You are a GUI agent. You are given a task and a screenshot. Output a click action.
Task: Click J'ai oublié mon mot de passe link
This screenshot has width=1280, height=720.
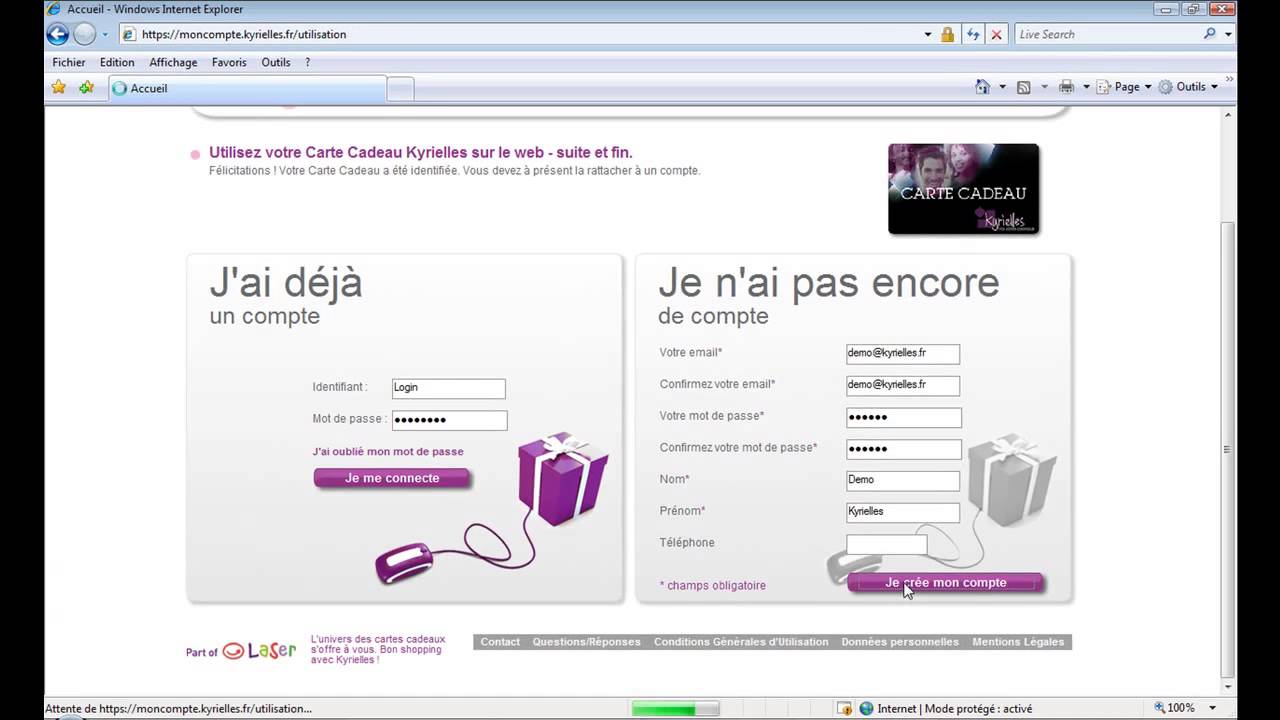(388, 451)
